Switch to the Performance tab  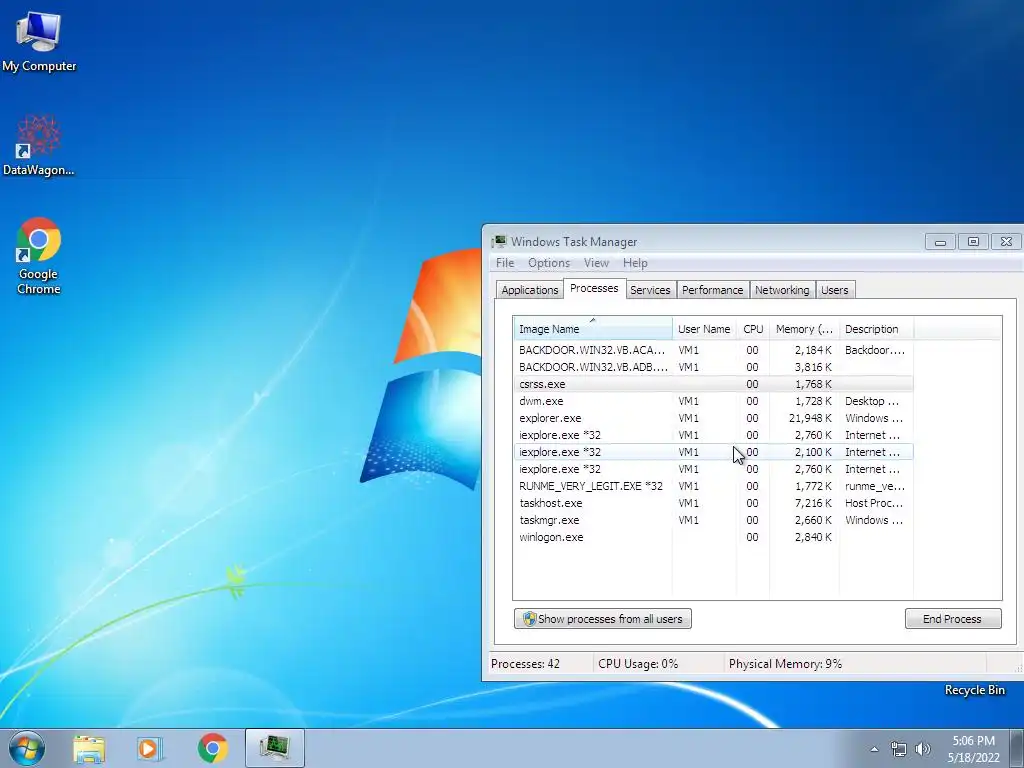(712, 290)
